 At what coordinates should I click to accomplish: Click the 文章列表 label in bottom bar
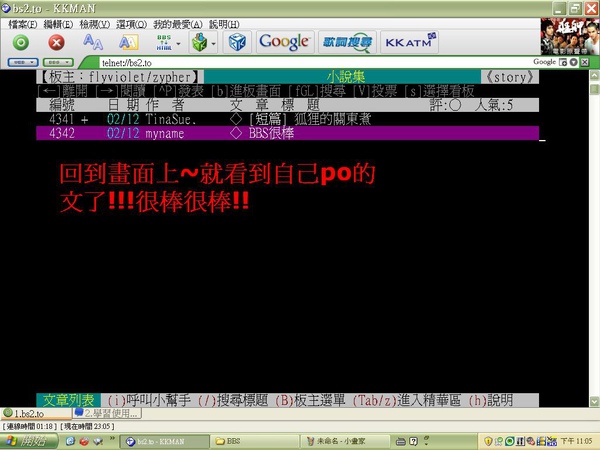68,400
